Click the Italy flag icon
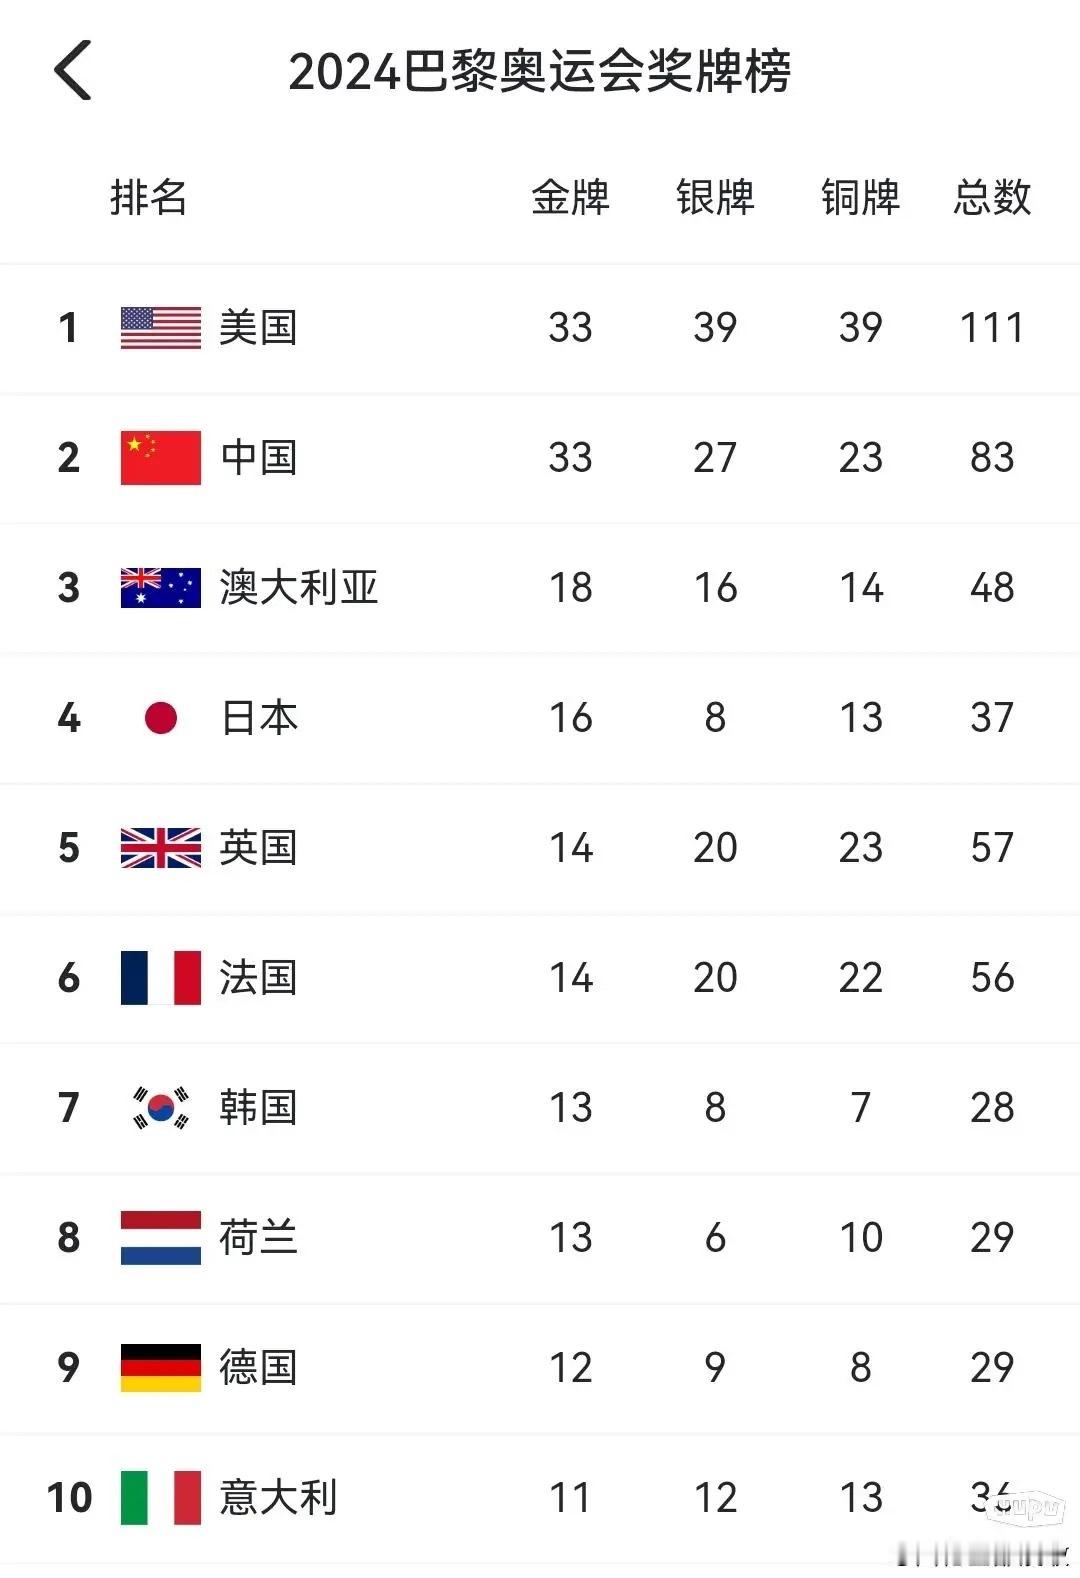This screenshot has height=1578, width=1080. tap(161, 1498)
